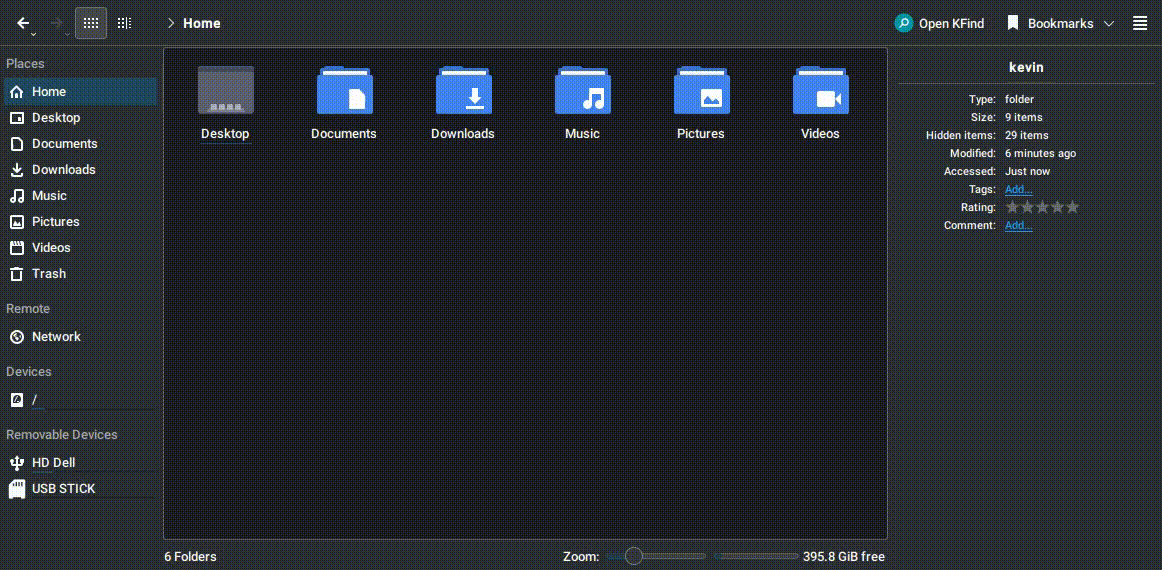Select the Documents folder icon in main view
This screenshot has height=570, width=1162.
tap(345, 90)
